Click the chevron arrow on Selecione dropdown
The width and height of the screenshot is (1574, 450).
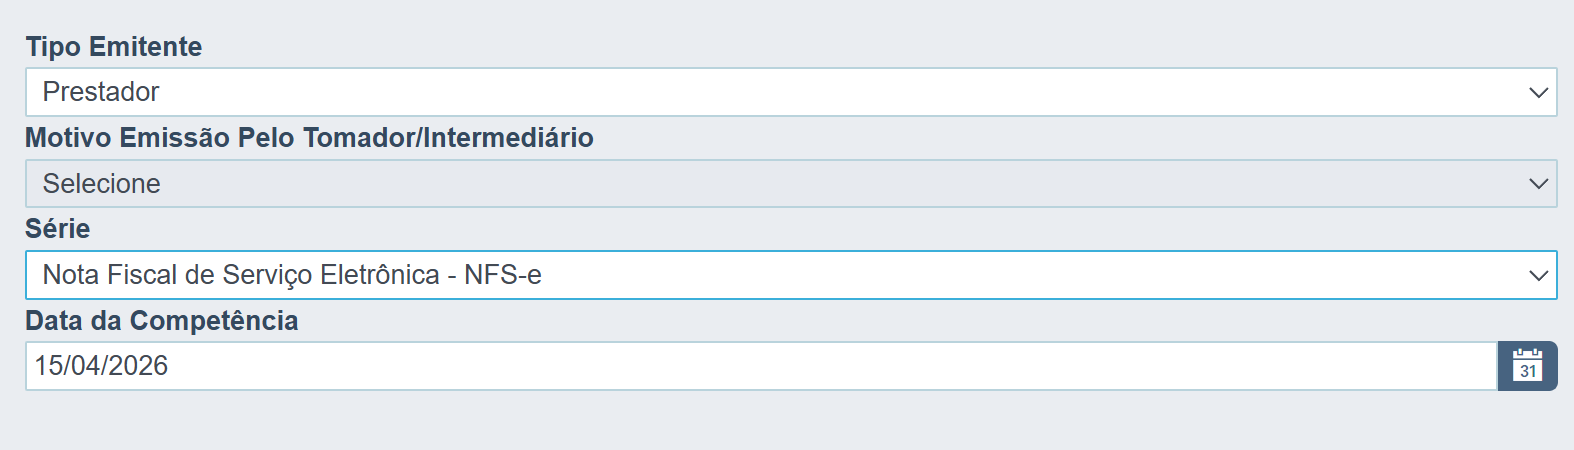(x=1538, y=184)
